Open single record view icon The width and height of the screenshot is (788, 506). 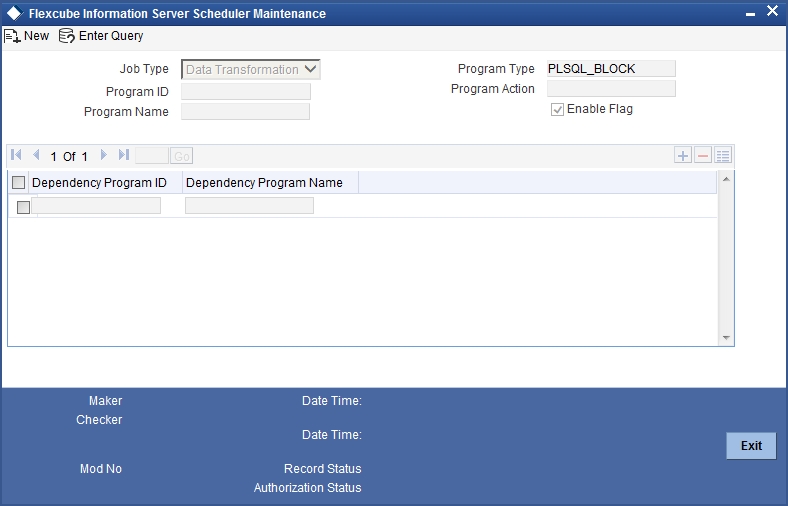723,155
